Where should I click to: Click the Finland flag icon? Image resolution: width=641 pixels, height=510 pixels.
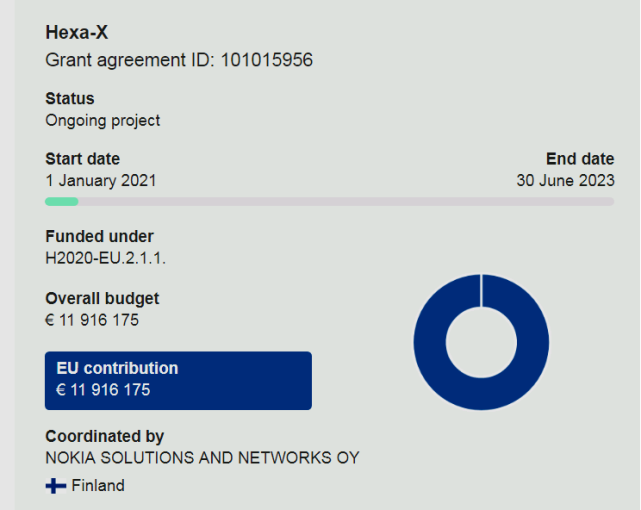[x=56, y=486]
